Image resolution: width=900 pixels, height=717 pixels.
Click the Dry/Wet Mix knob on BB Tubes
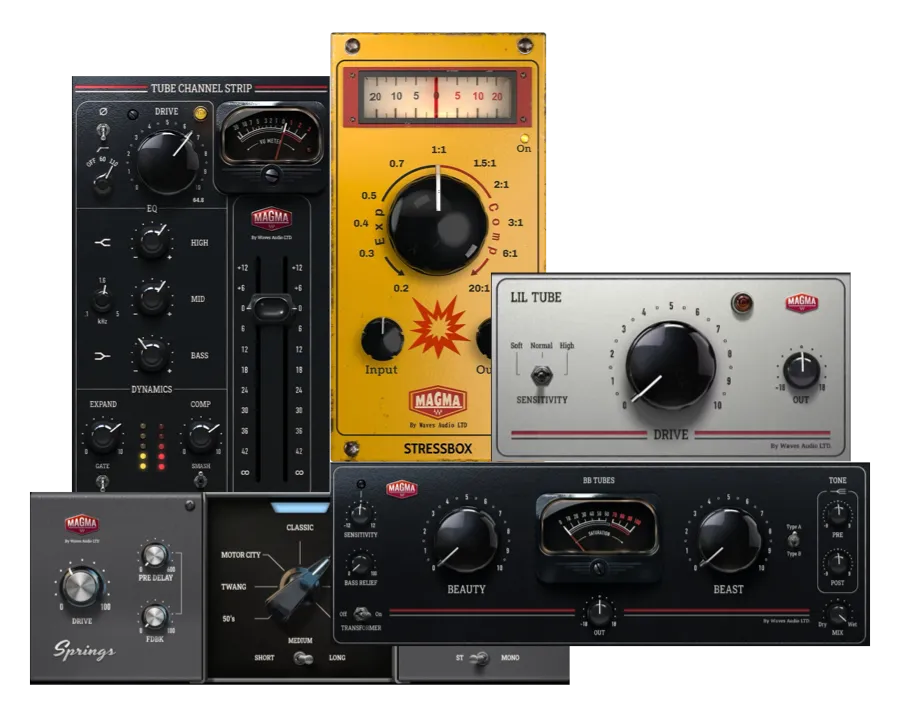[837, 614]
